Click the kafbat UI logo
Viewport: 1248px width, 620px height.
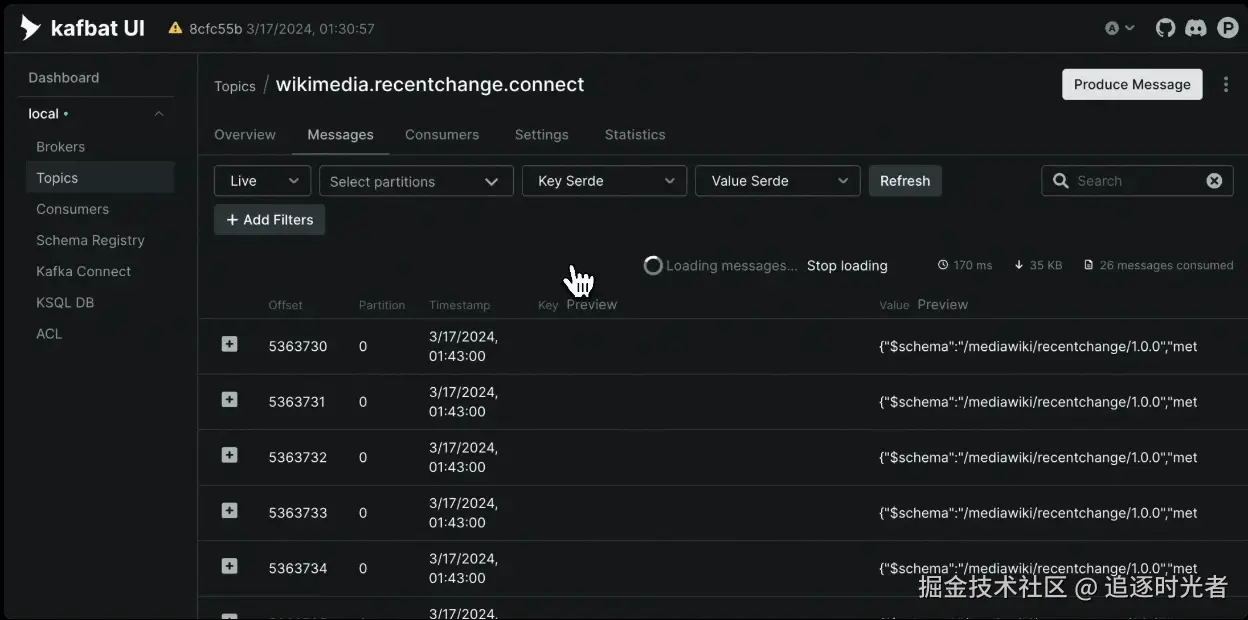(83, 28)
